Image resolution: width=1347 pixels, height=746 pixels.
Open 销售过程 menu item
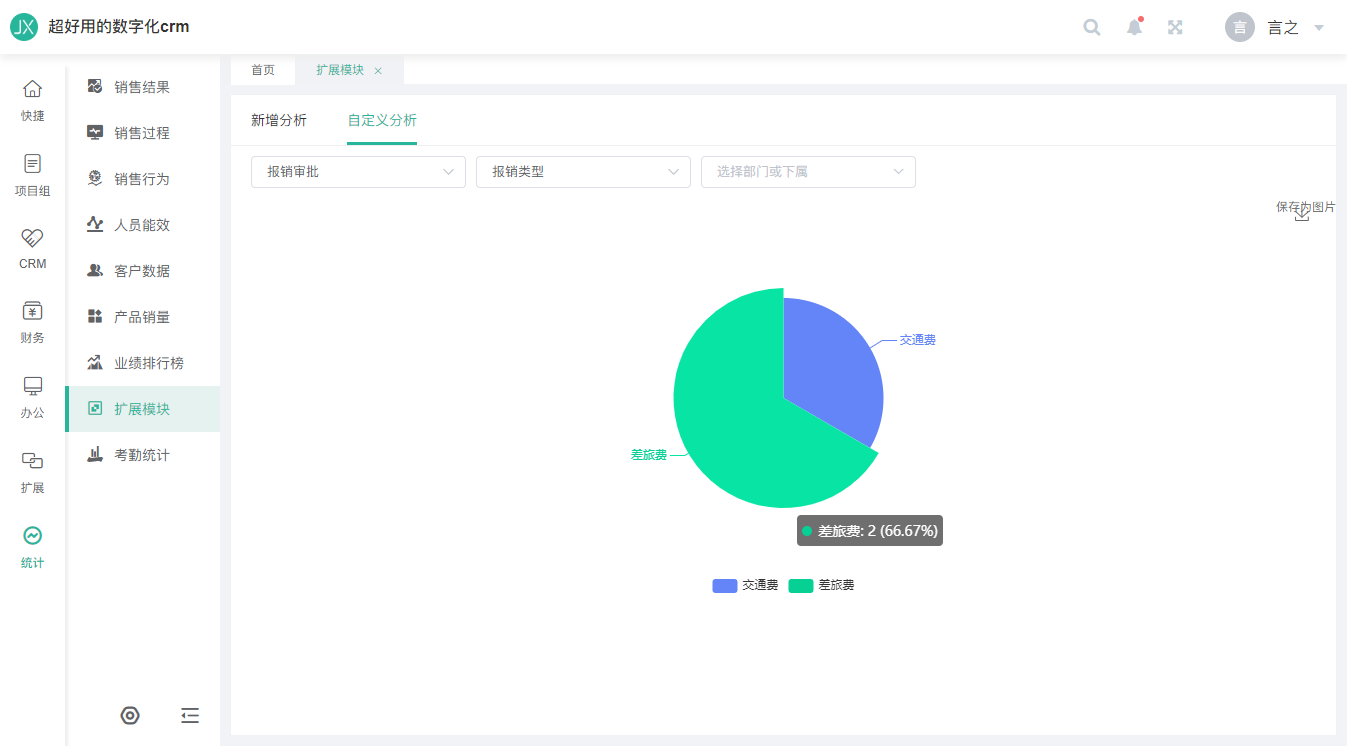[x=143, y=133]
